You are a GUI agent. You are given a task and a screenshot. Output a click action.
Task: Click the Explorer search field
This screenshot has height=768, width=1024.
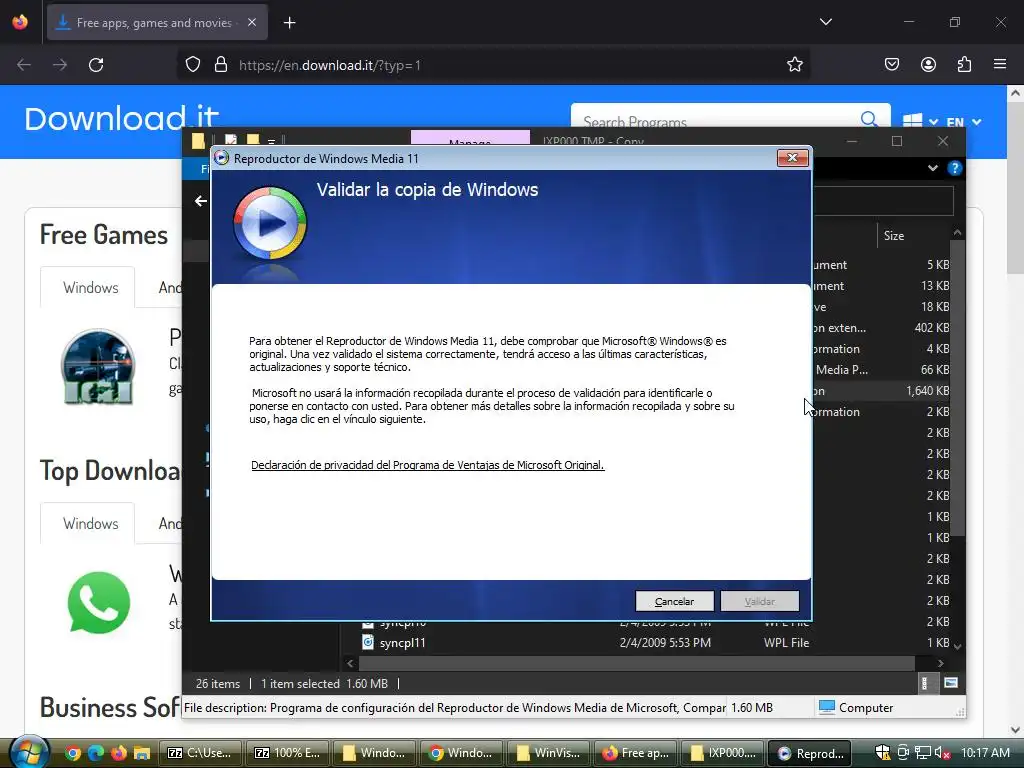883,201
